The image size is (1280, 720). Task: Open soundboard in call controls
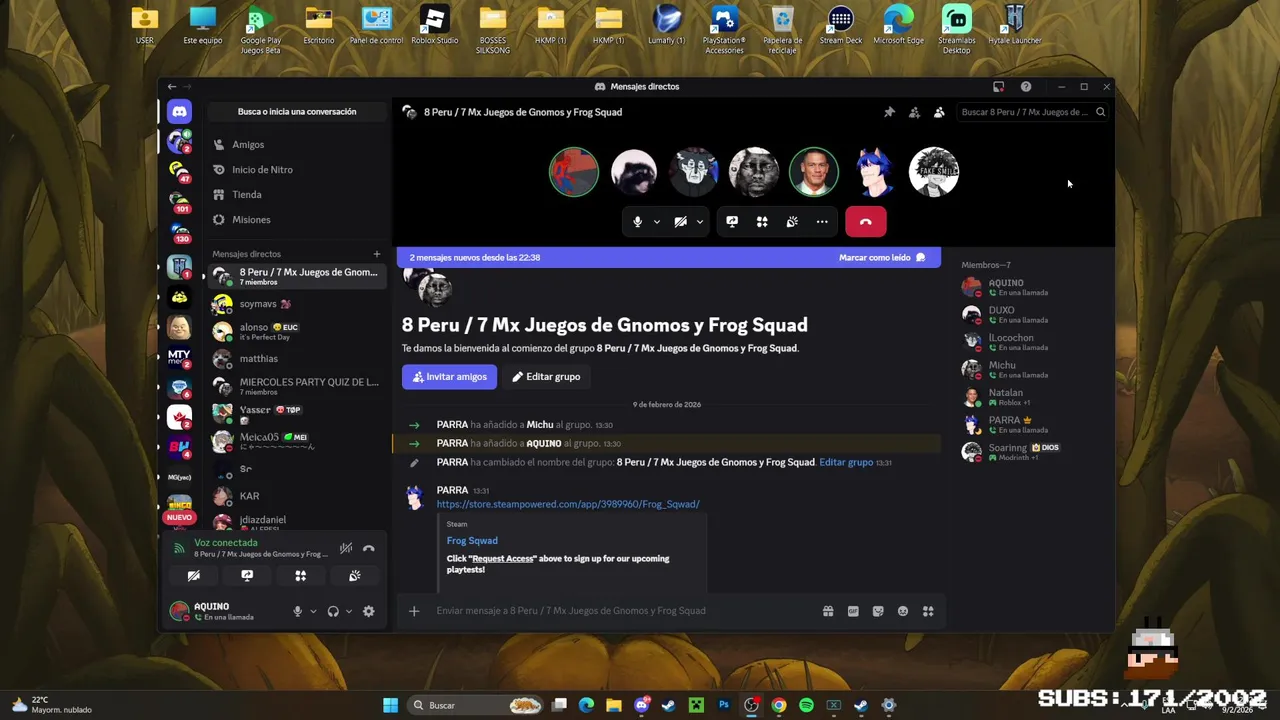coord(792,222)
